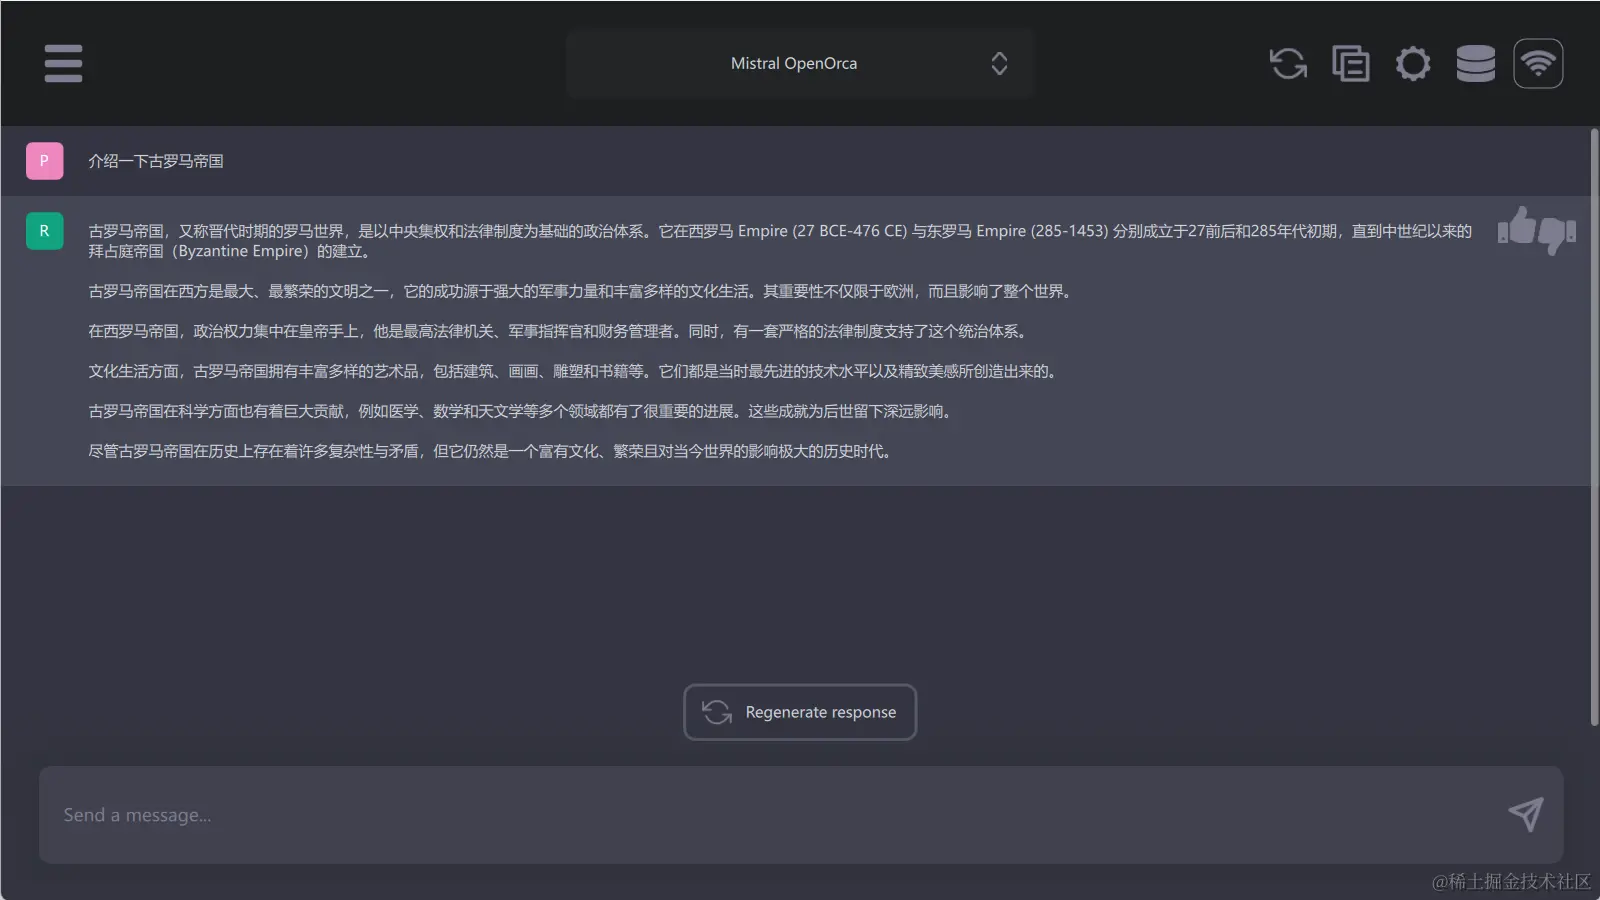Copy the conversation to clipboard
This screenshot has height=900, width=1600.
tap(1350, 63)
